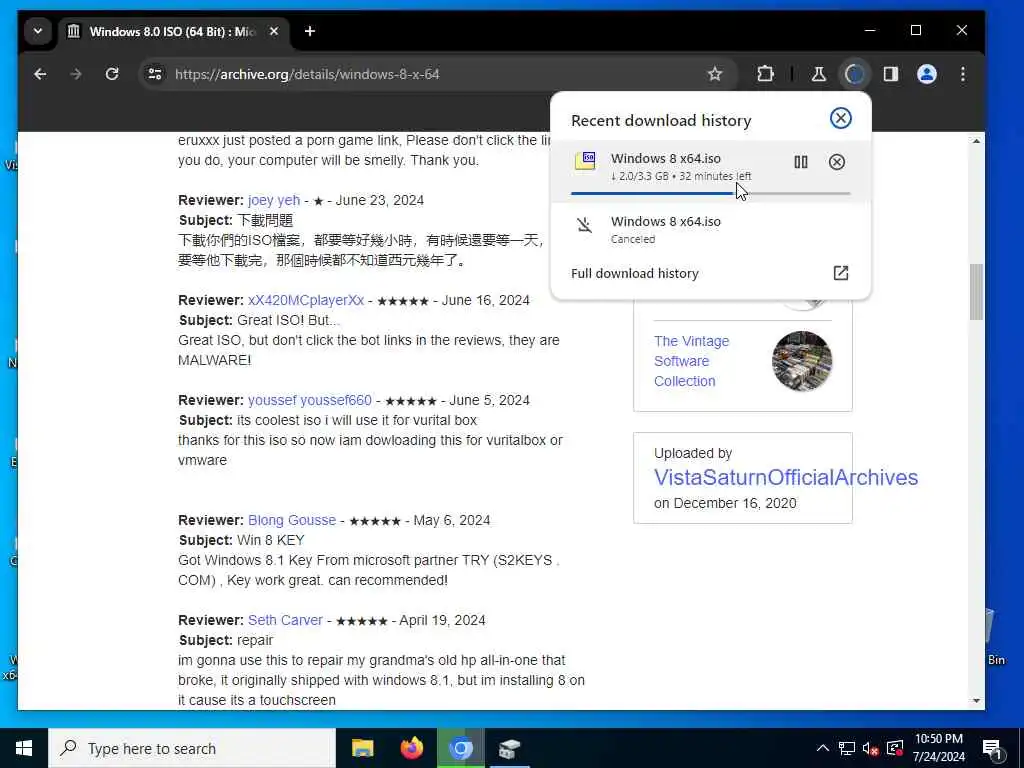Pause the Windows 8 x64.iso download
Viewport: 1024px width, 768px height.
point(801,162)
